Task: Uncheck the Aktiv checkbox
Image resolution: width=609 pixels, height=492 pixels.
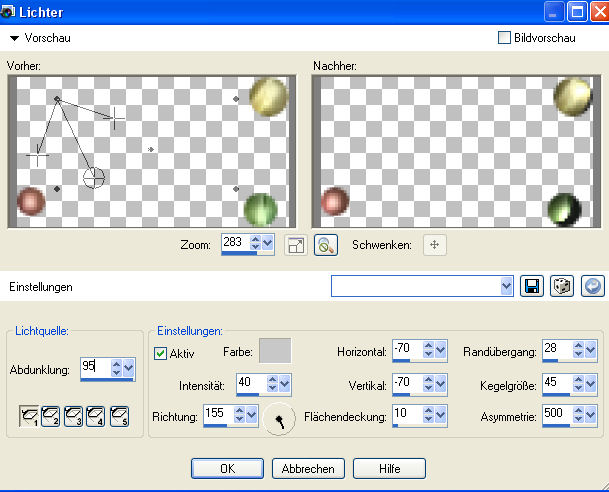Action: (x=161, y=353)
